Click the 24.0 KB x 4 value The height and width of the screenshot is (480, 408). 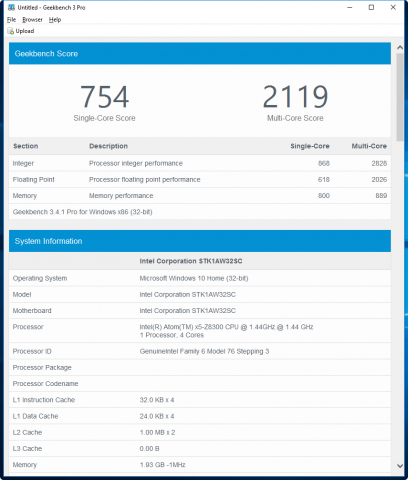(157, 416)
